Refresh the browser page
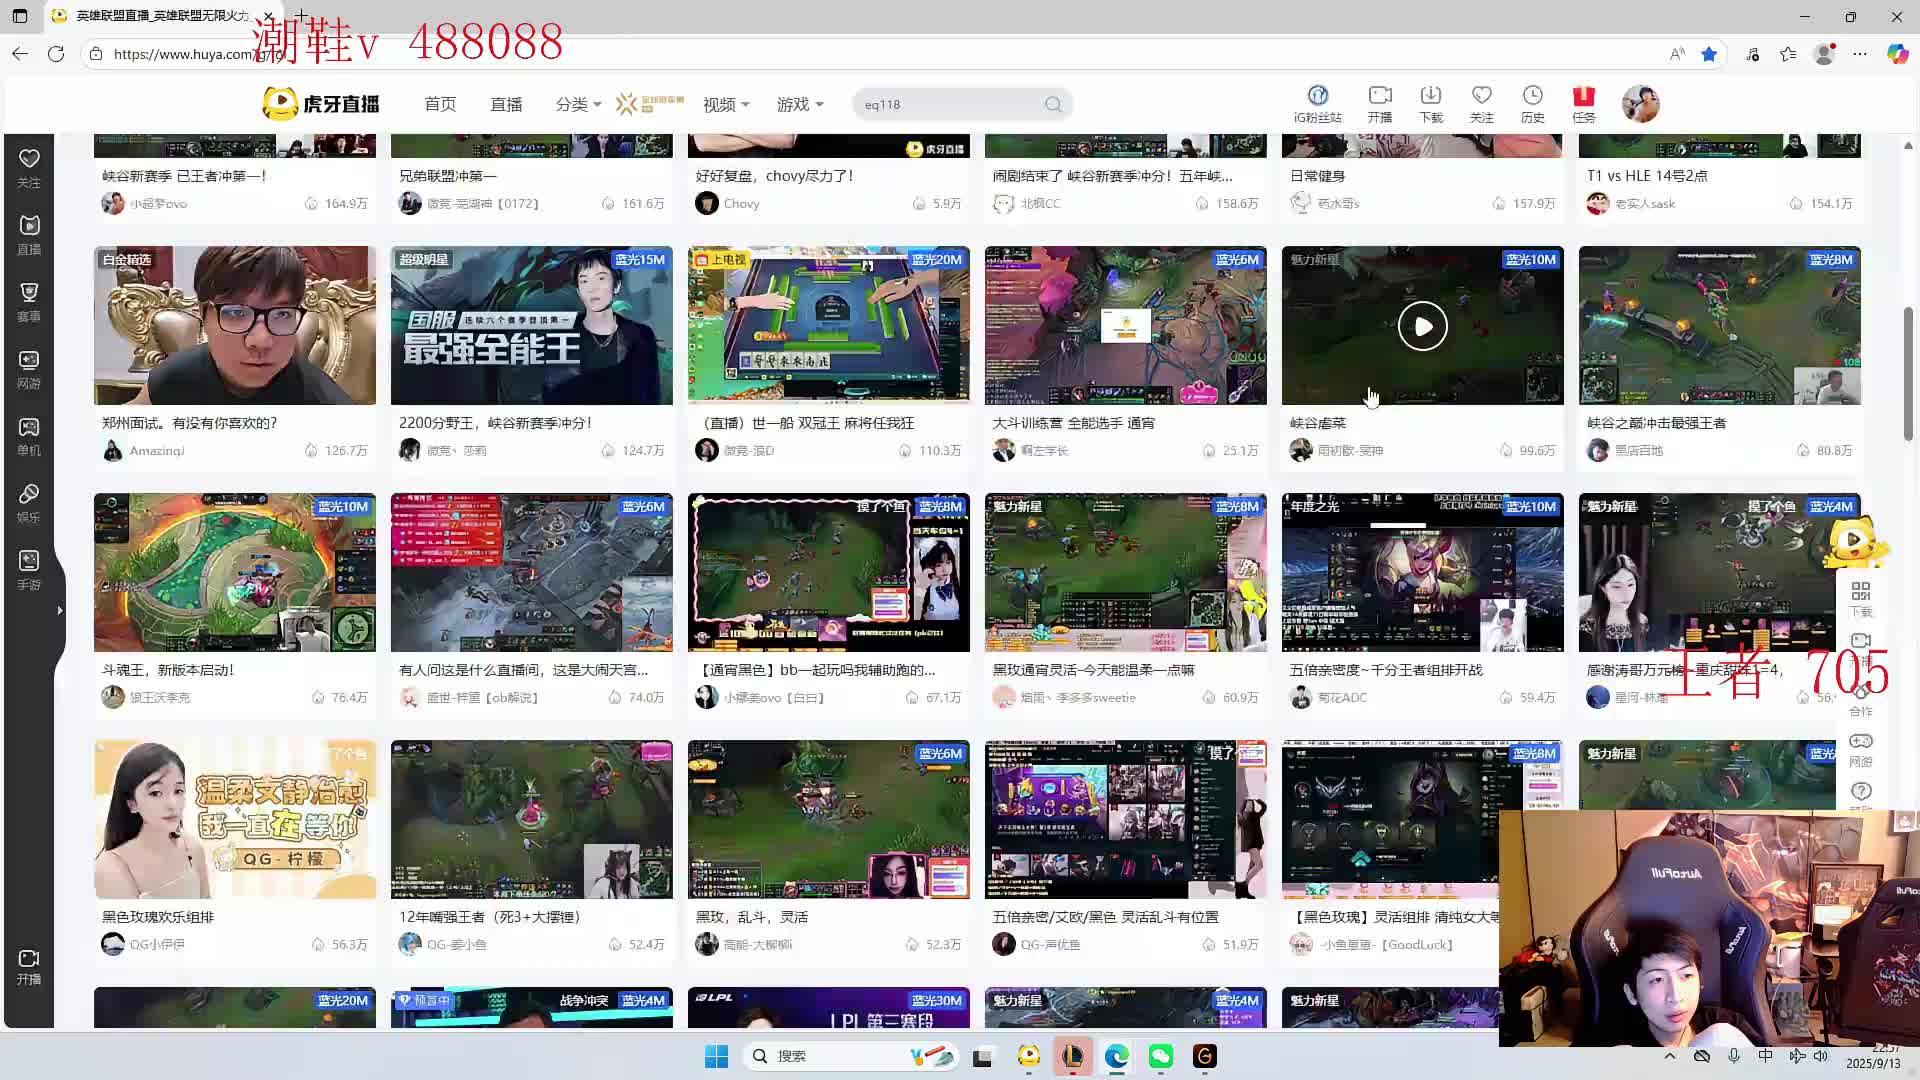Viewport: 1920px width, 1080px height. tap(56, 54)
